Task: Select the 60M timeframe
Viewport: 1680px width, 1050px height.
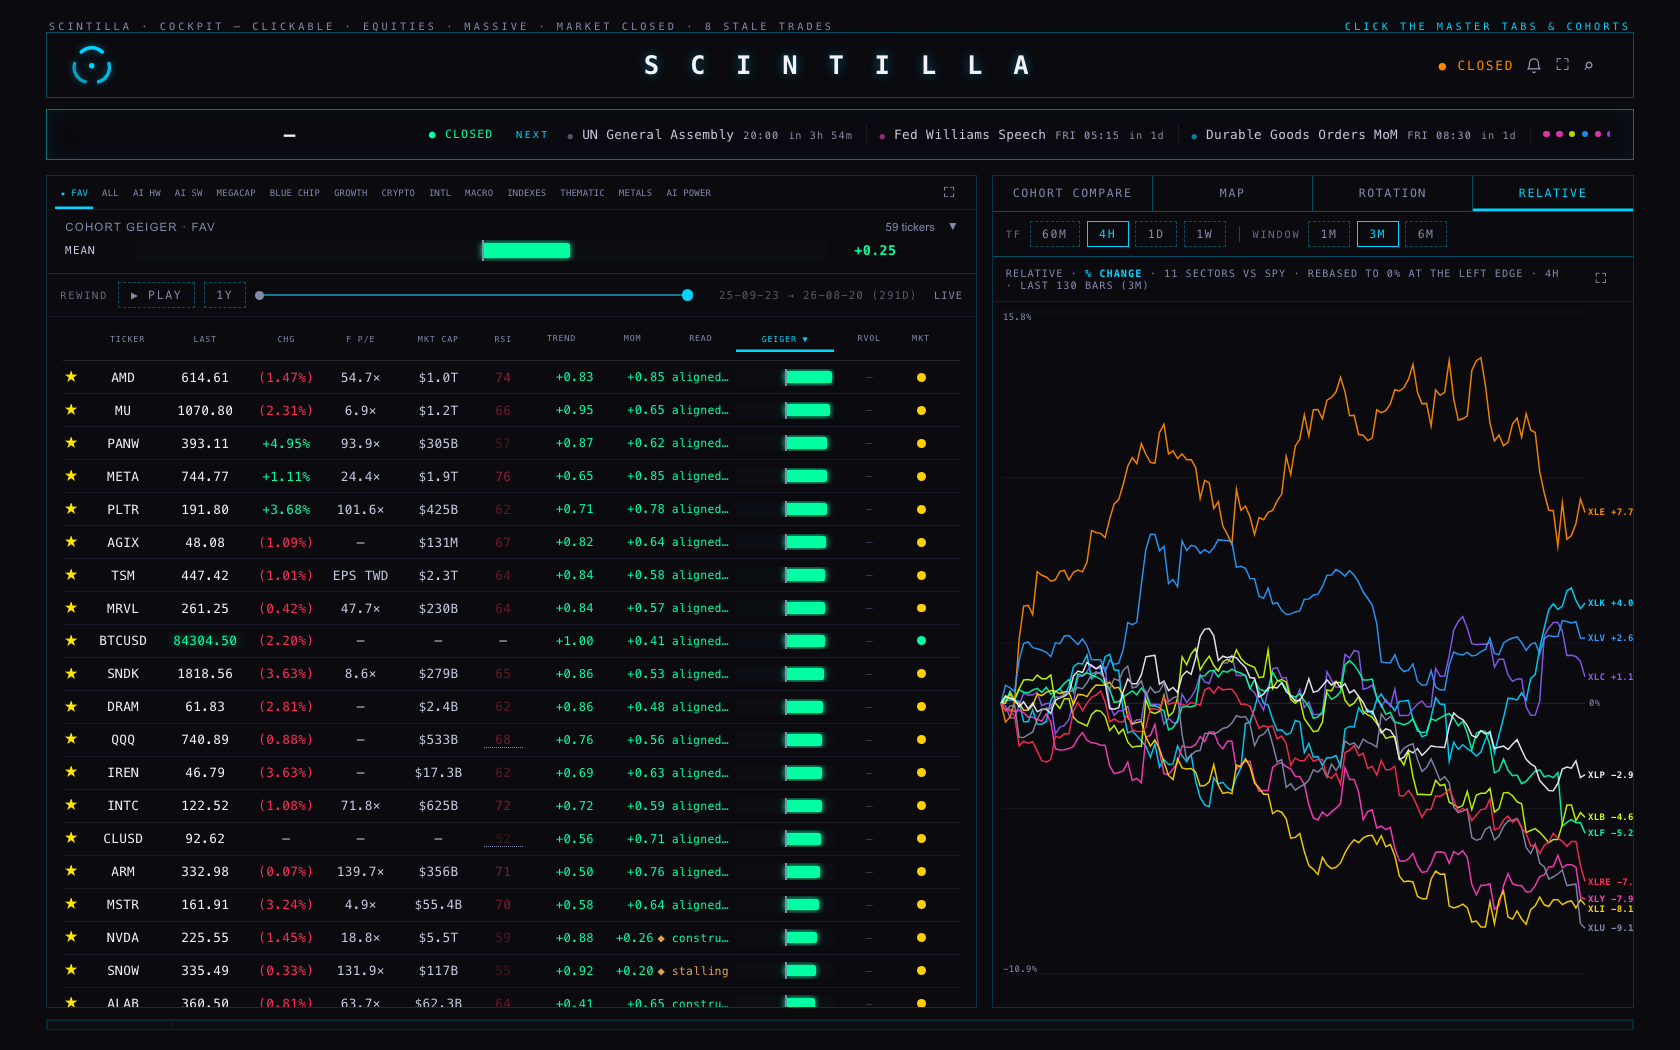Action: (1054, 234)
